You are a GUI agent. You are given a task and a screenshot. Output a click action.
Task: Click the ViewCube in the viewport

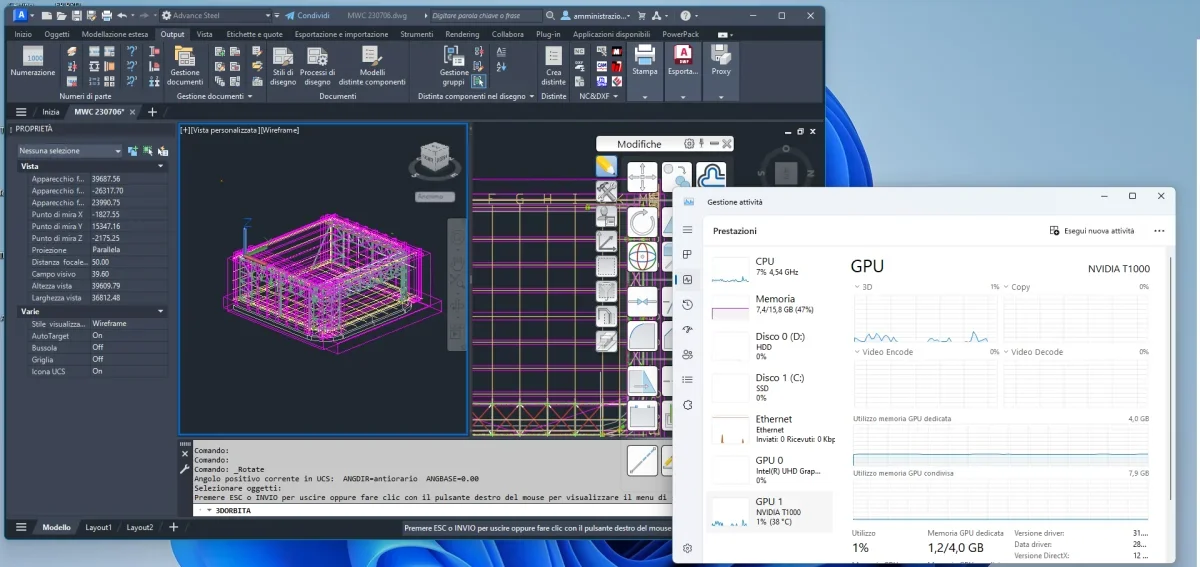point(435,159)
